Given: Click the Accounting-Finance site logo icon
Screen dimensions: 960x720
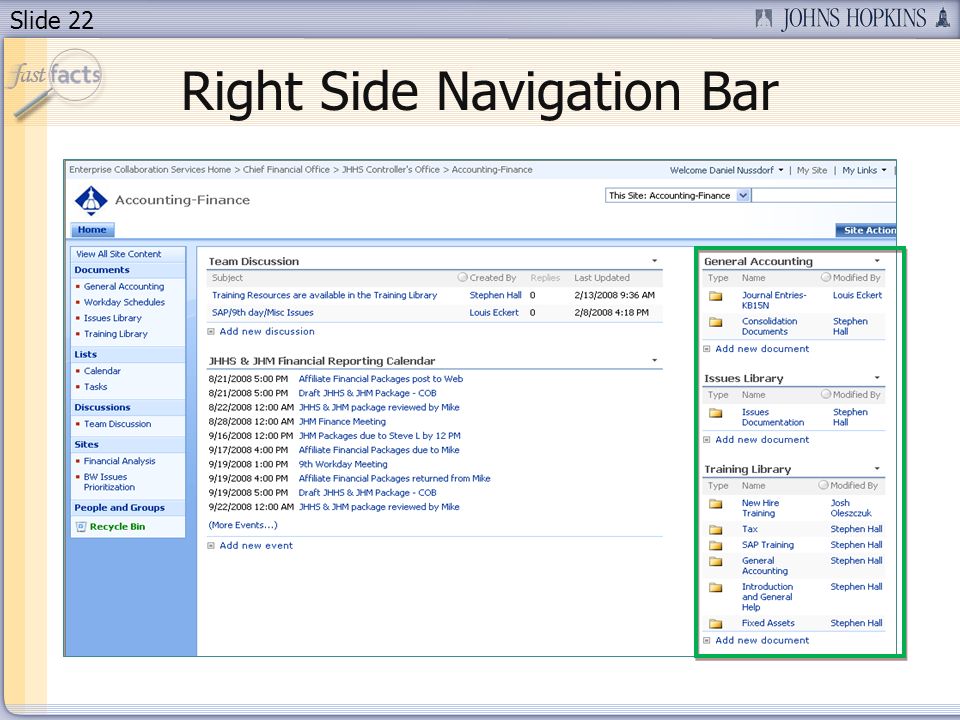Looking at the screenshot, I should click(91, 200).
